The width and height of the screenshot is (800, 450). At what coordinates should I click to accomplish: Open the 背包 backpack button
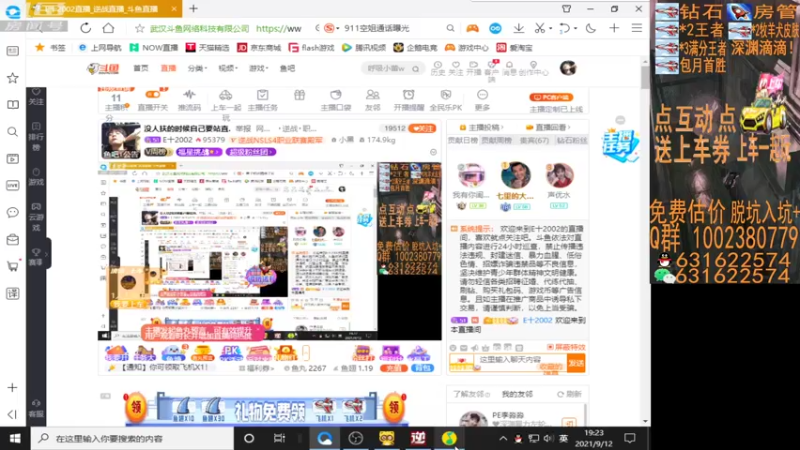pos(422,368)
